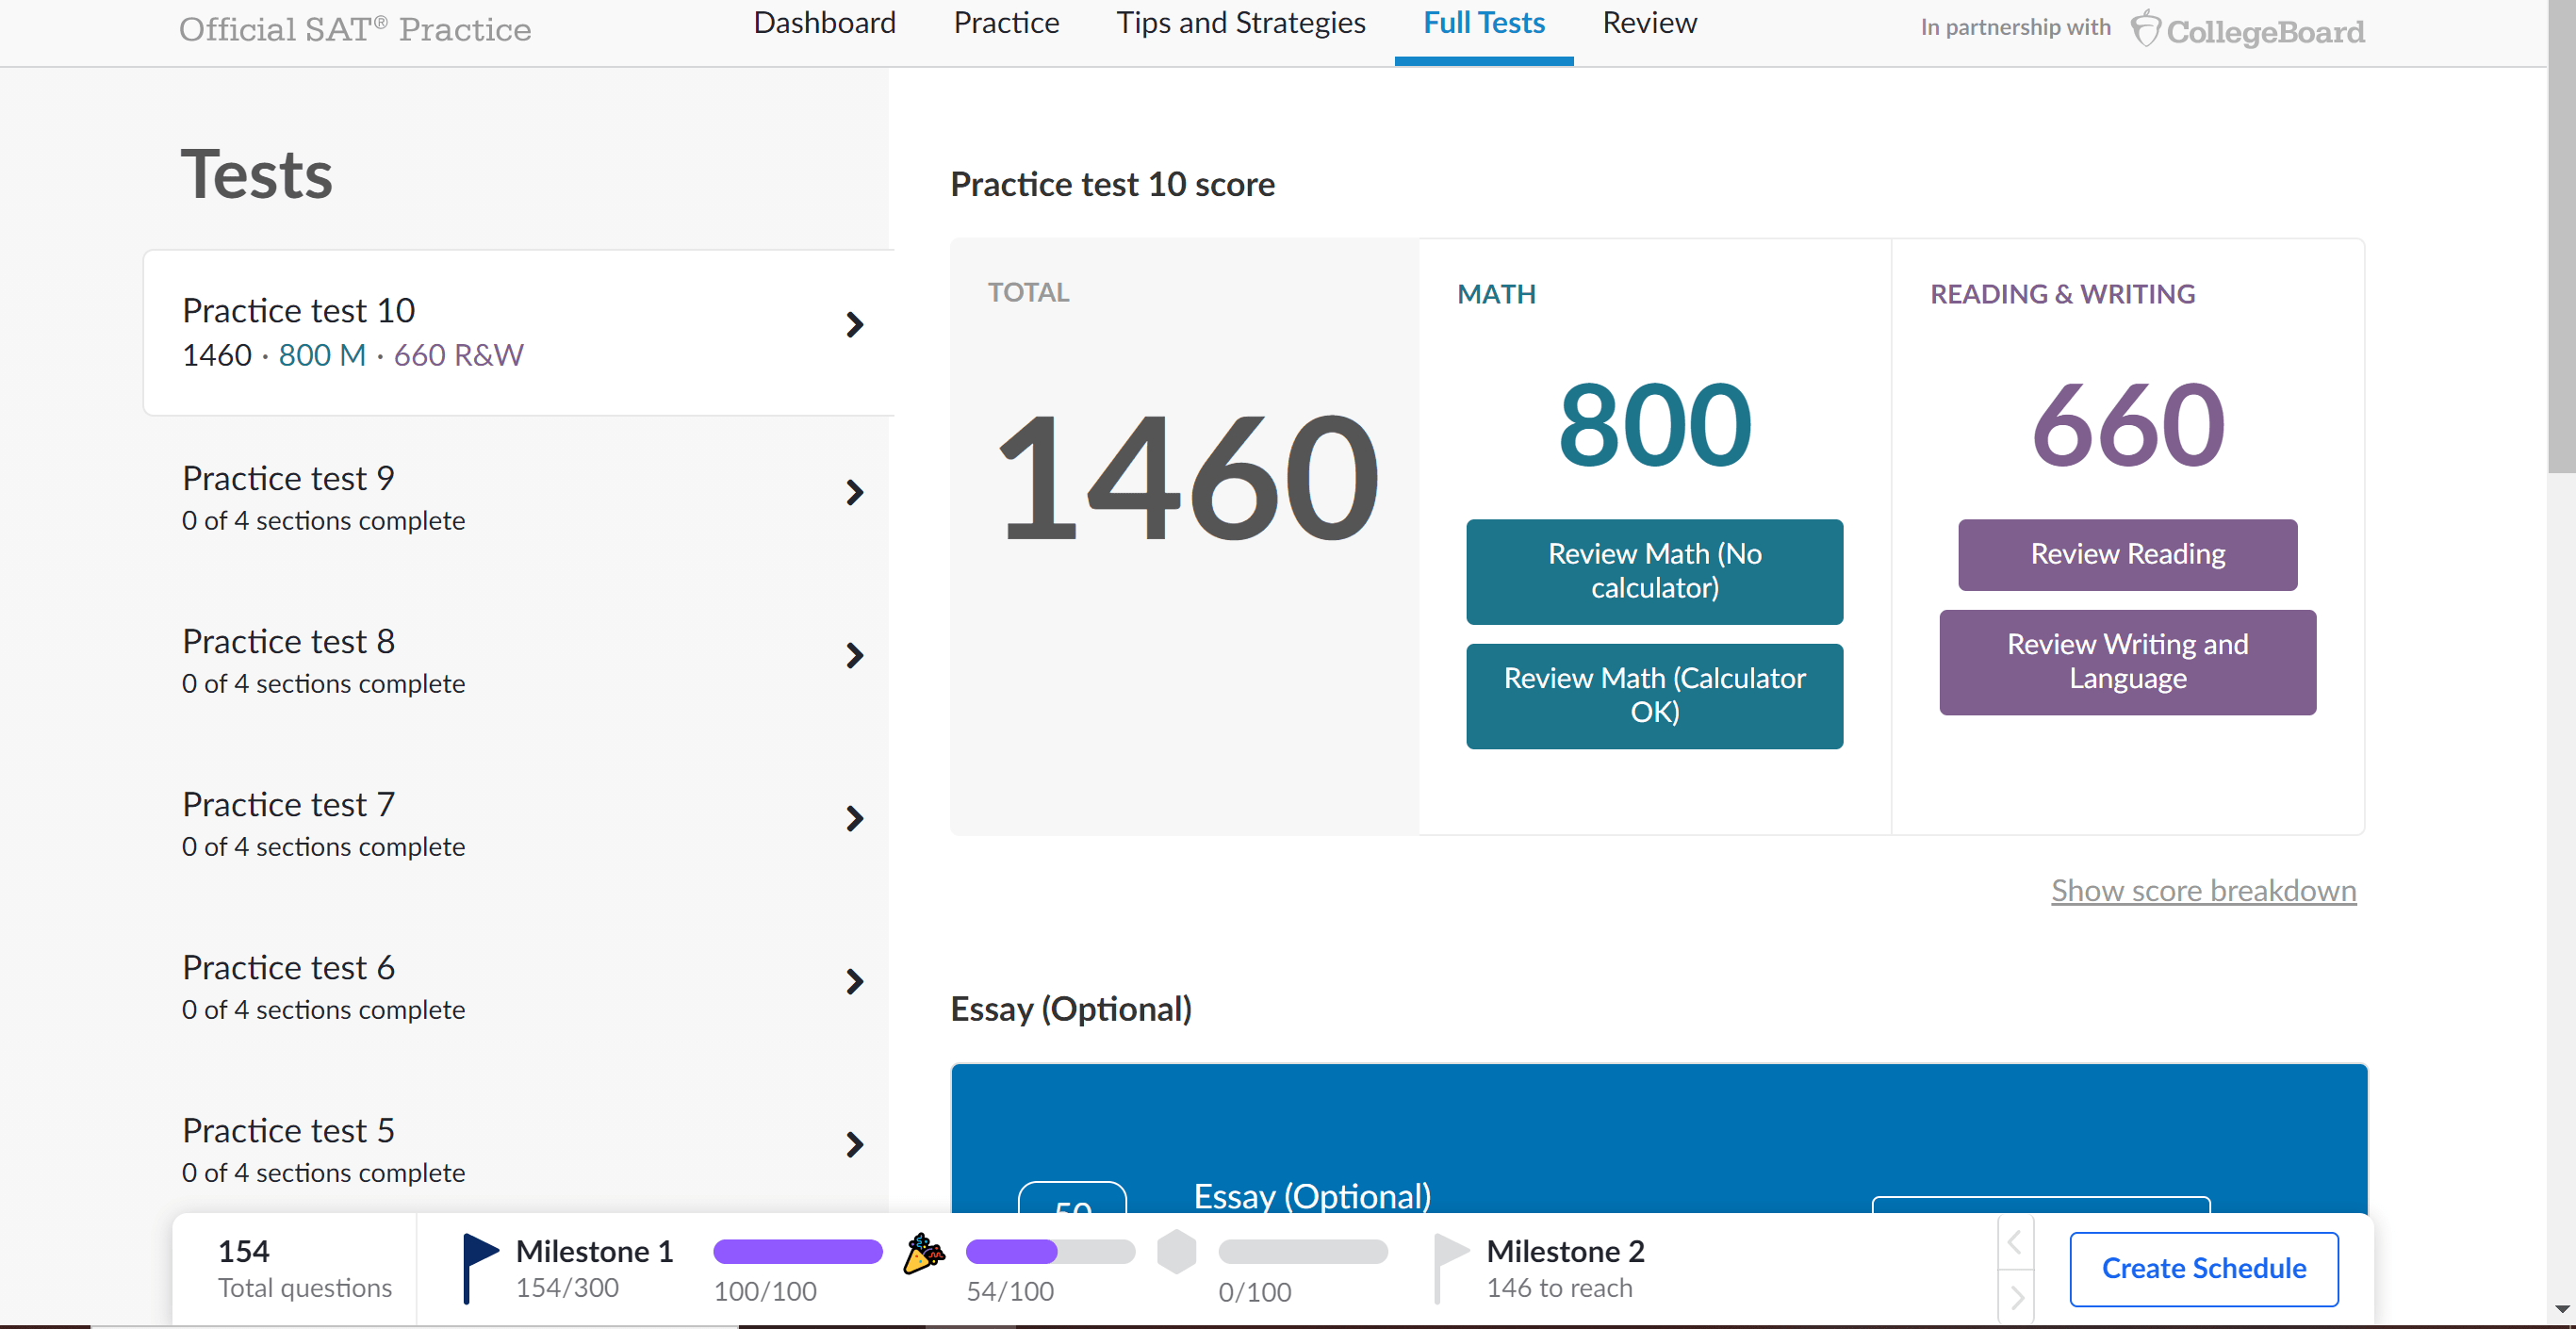Click the 54/100 progress bar

1050,1252
